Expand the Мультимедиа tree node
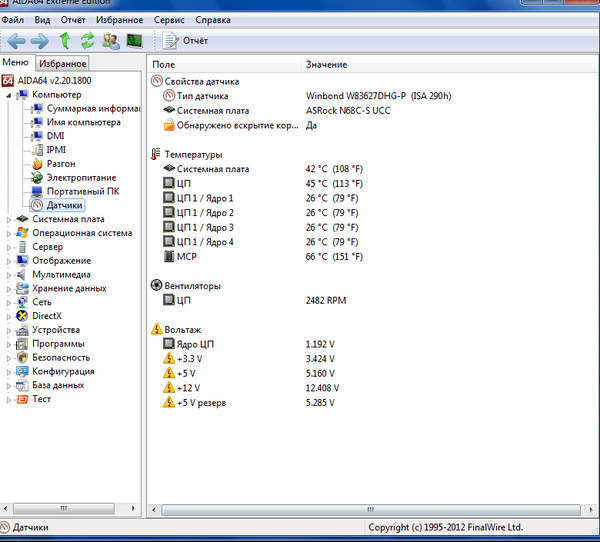Image resolution: width=600 pixels, height=542 pixels. (x=8, y=275)
